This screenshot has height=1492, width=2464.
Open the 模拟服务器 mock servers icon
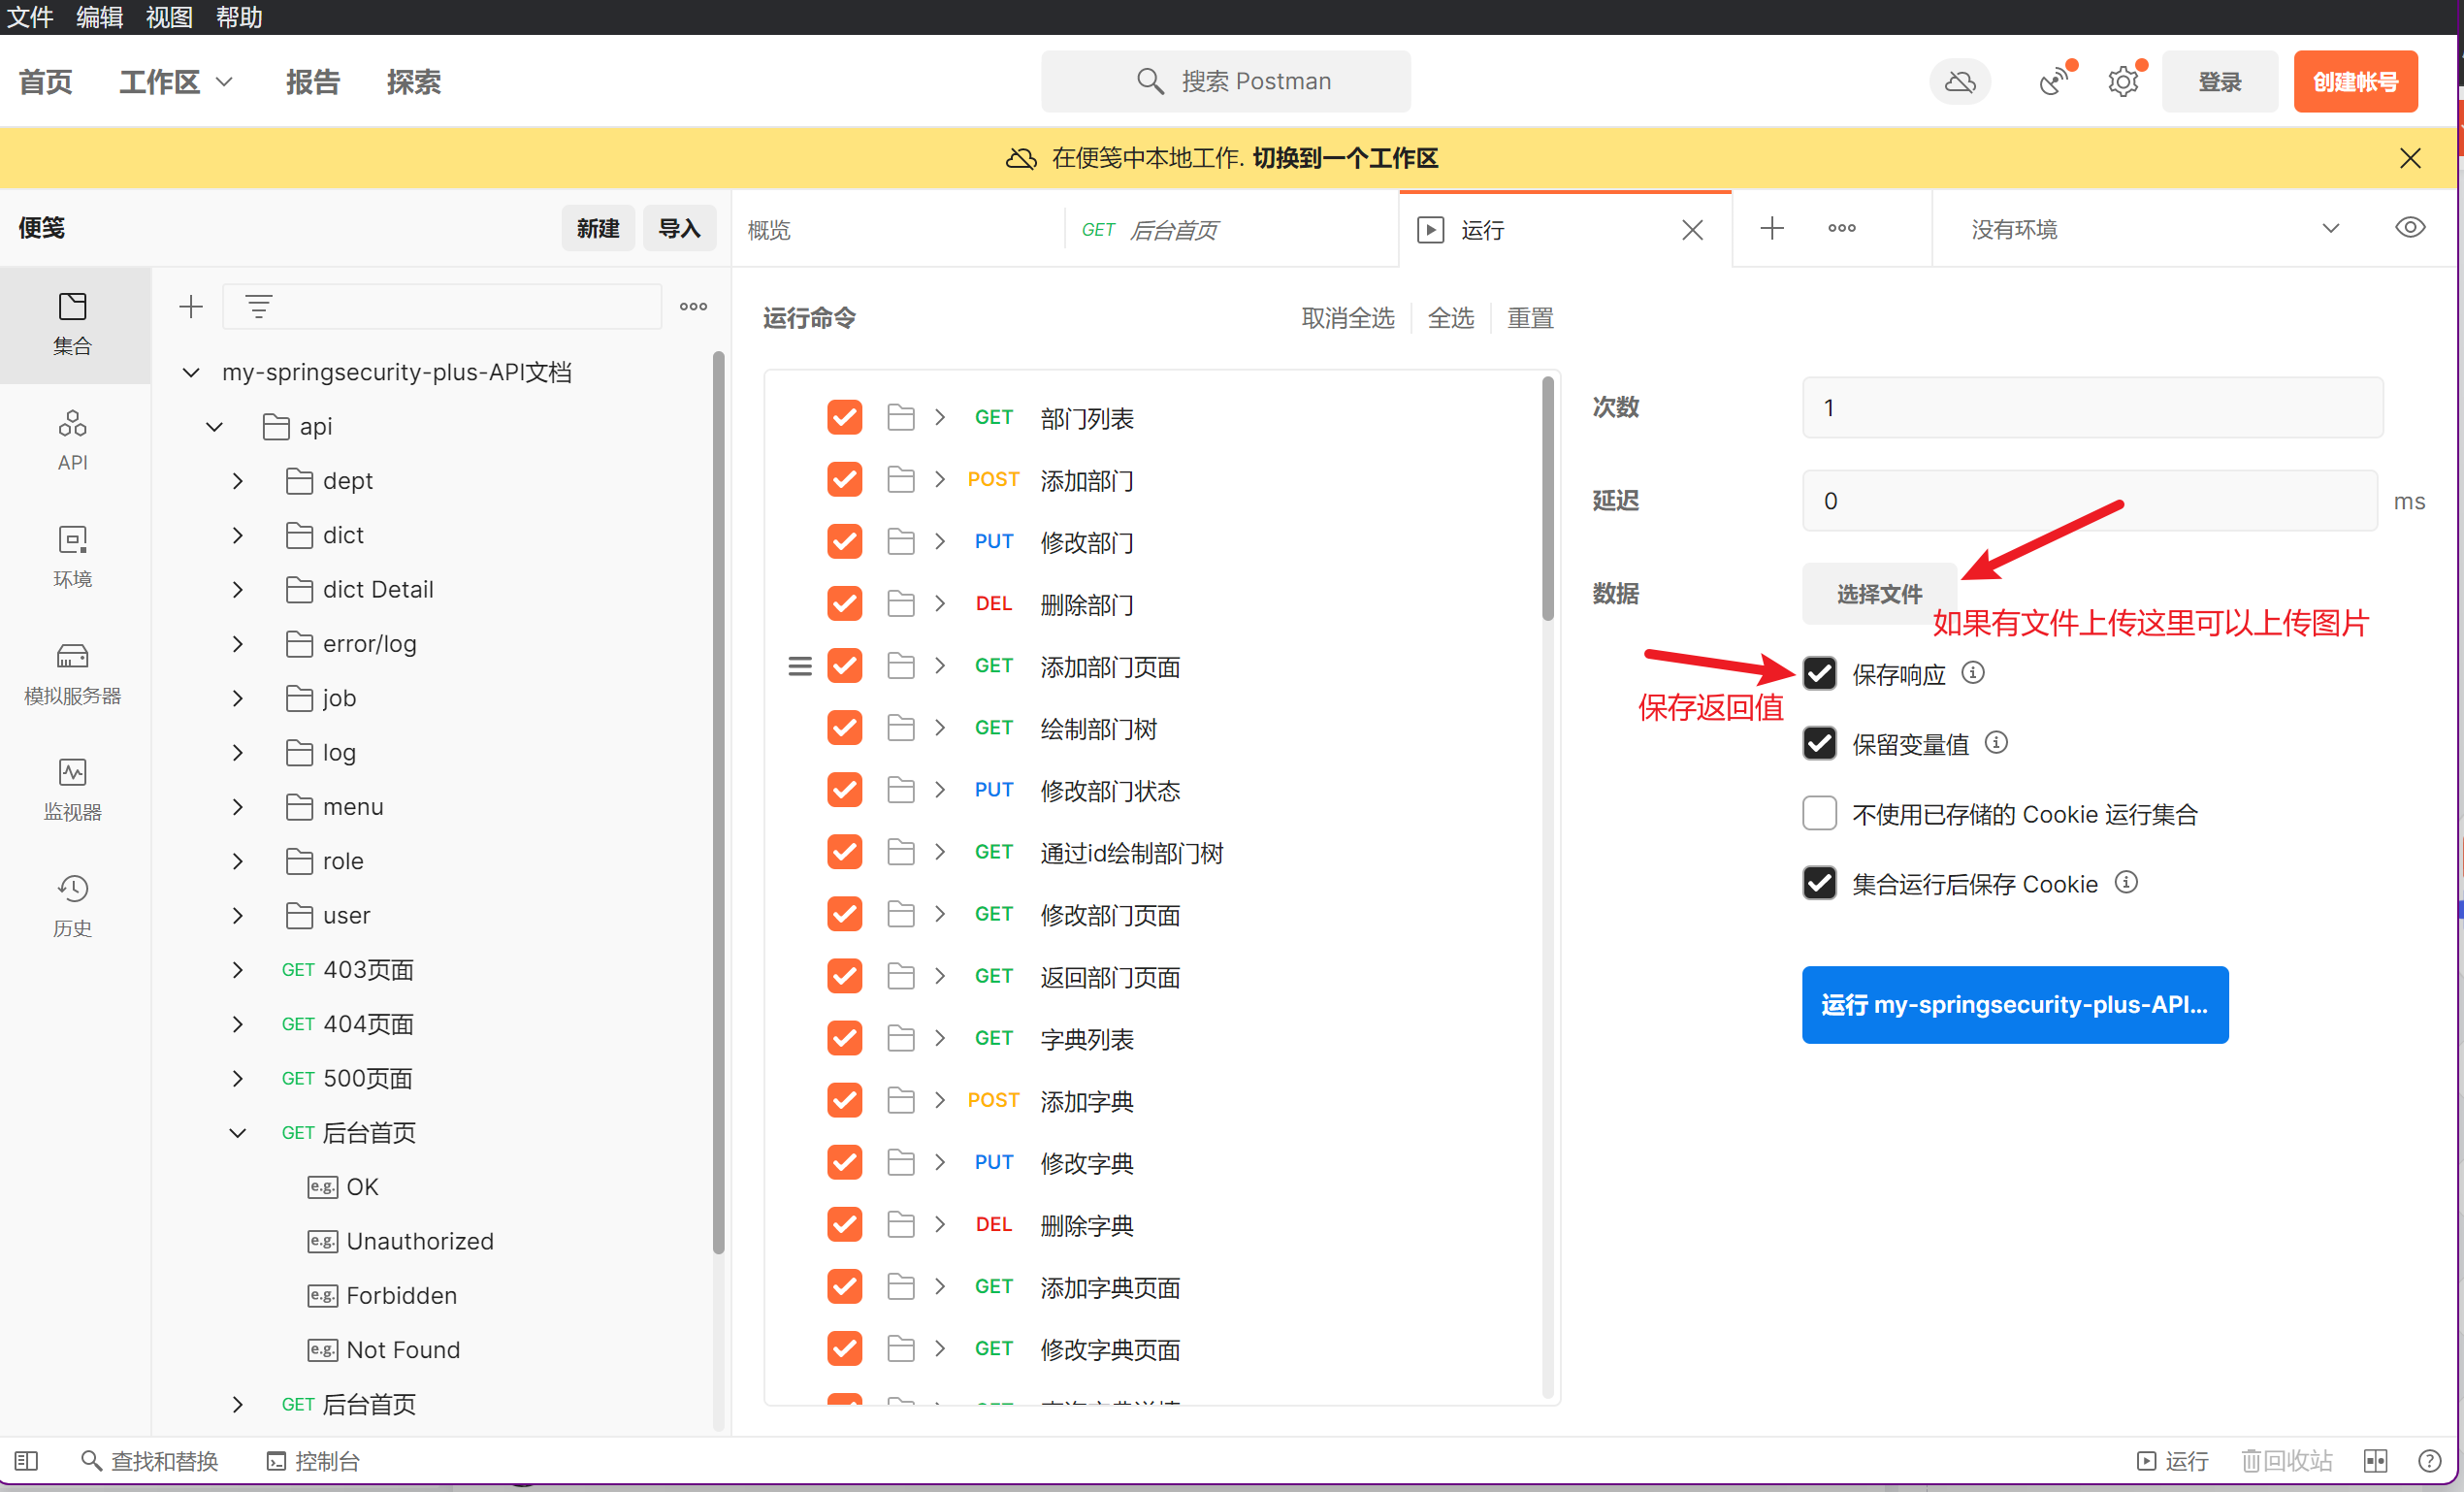point(72,673)
